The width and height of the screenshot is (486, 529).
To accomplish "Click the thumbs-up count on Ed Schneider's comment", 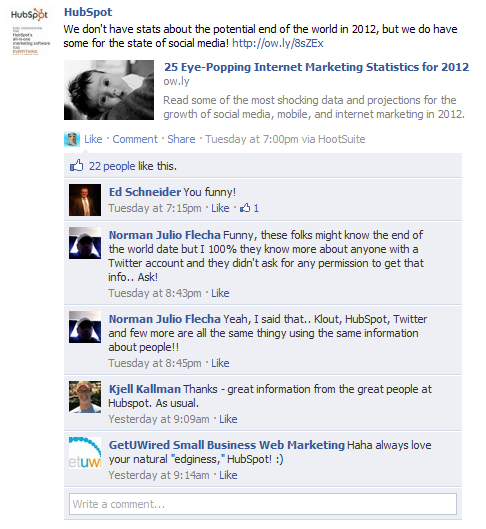I will click(x=249, y=208).
